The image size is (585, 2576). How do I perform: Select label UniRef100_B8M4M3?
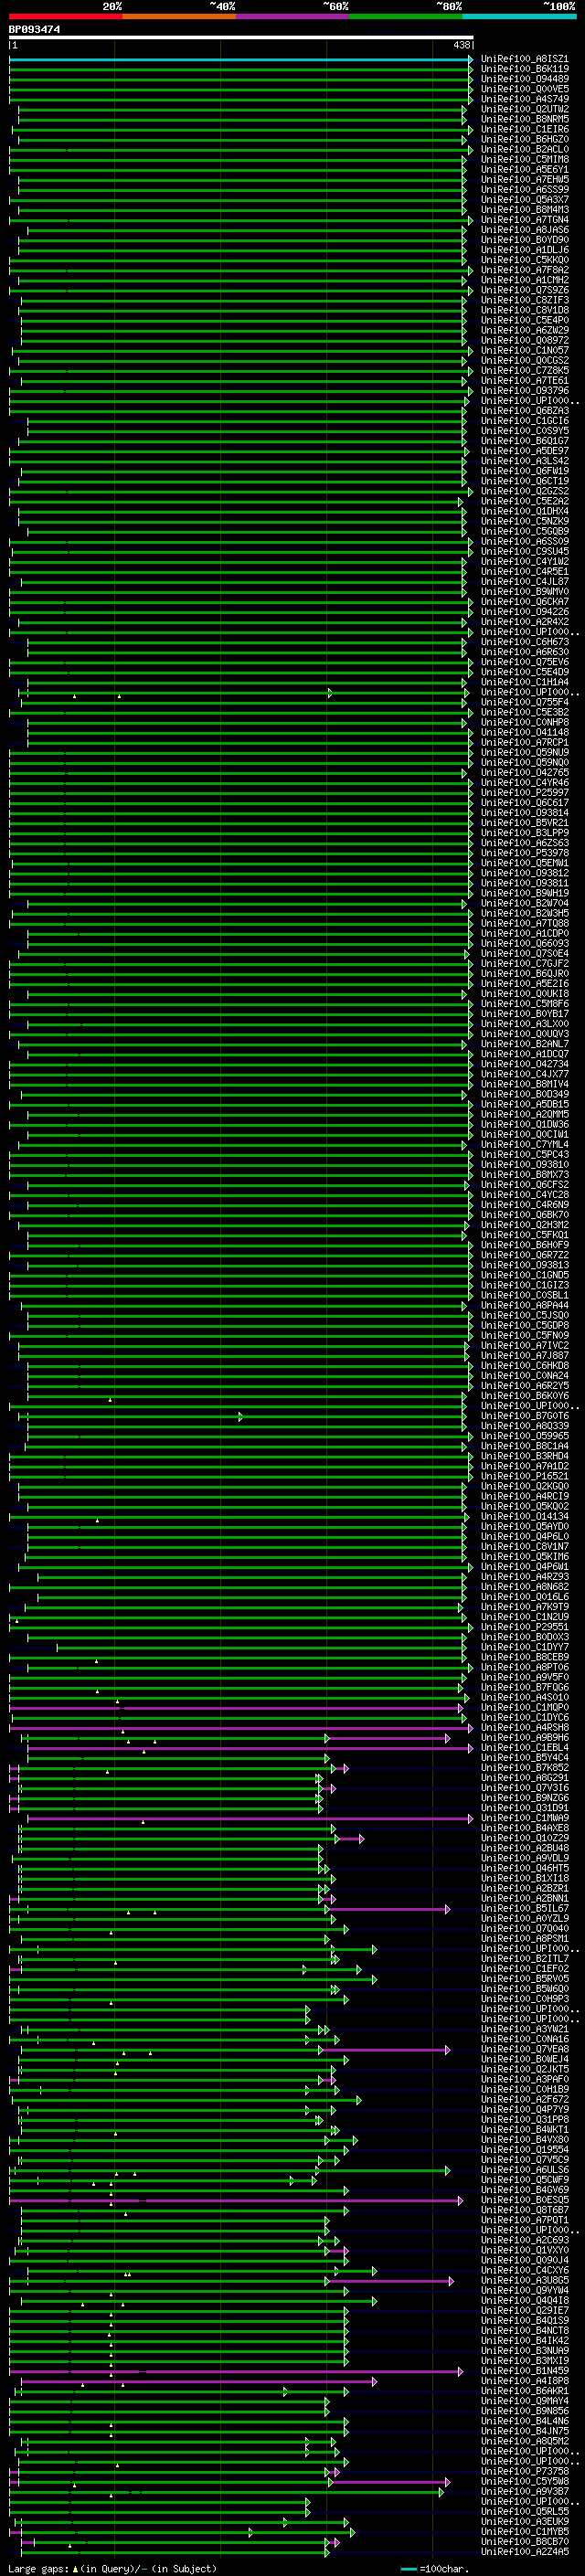(525, 209)
